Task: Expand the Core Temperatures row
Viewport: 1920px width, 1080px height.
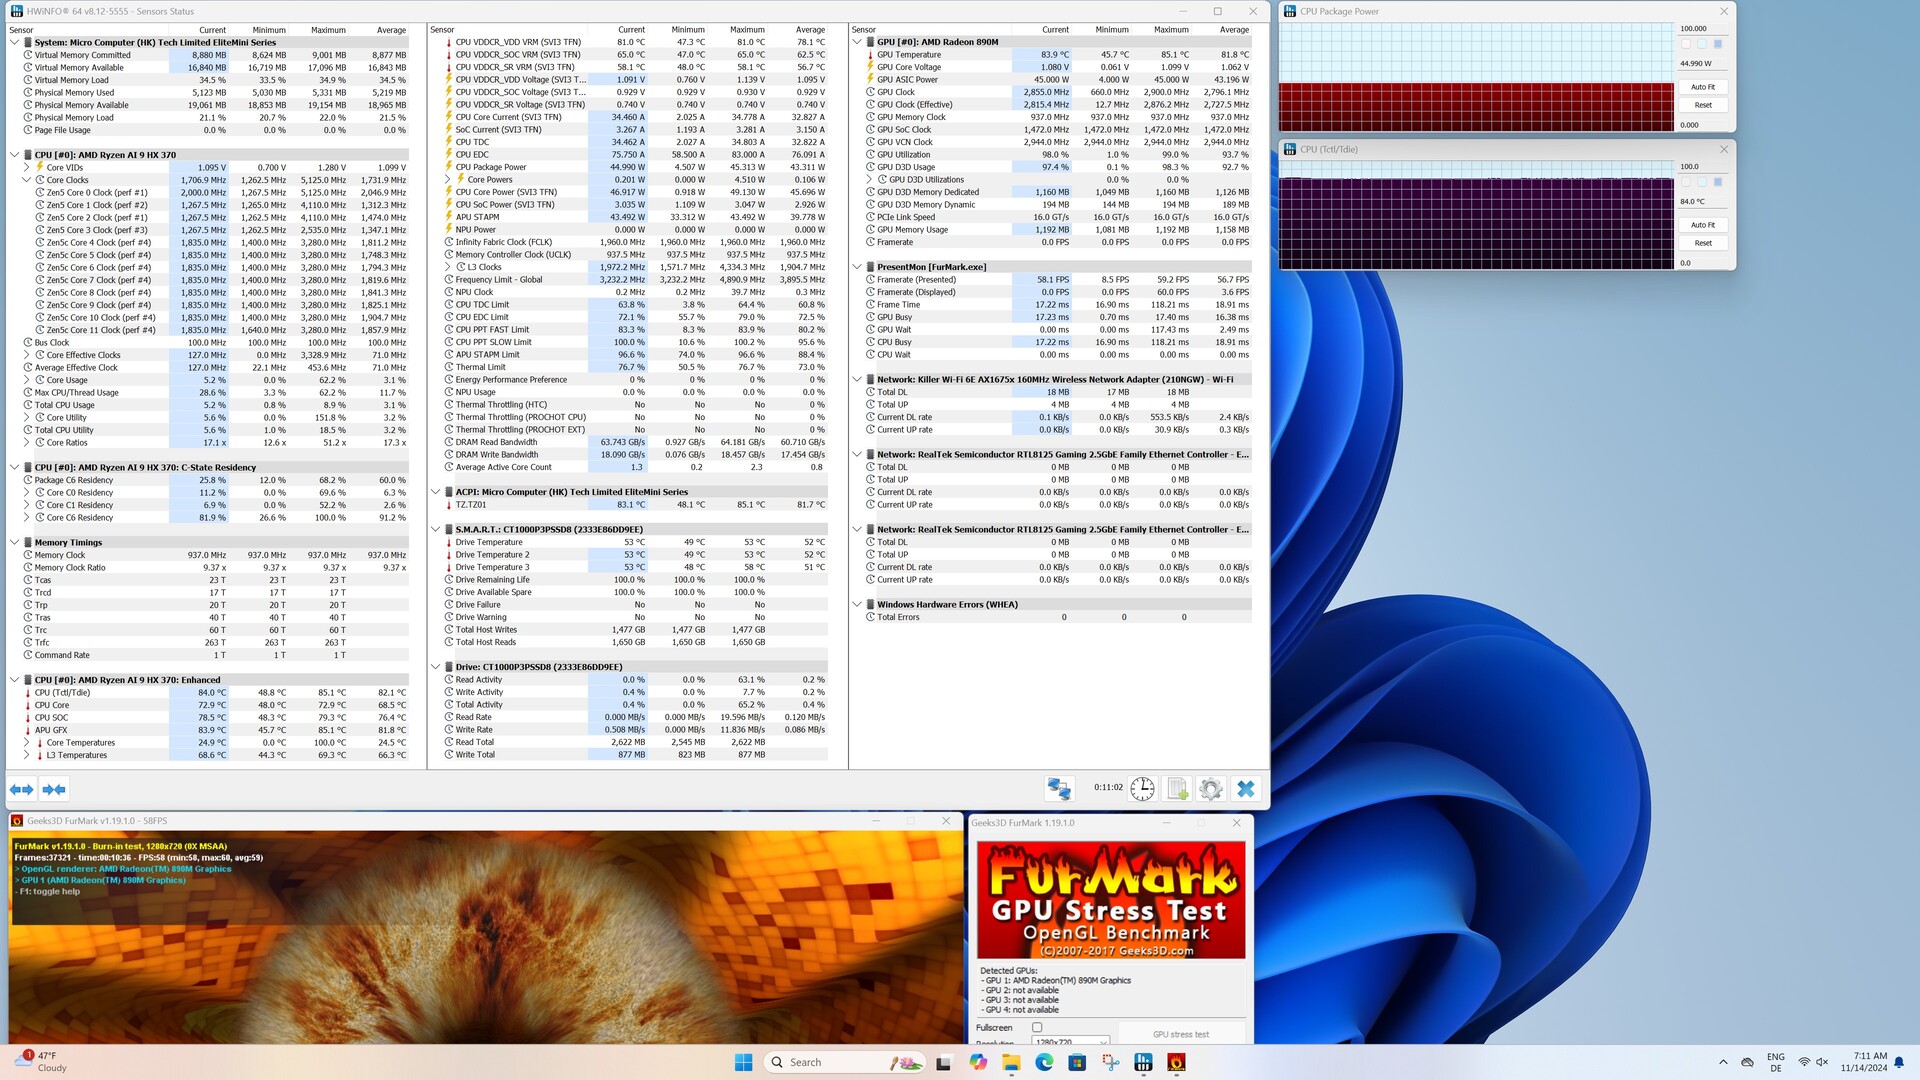Action: click(x=27, y=743)
